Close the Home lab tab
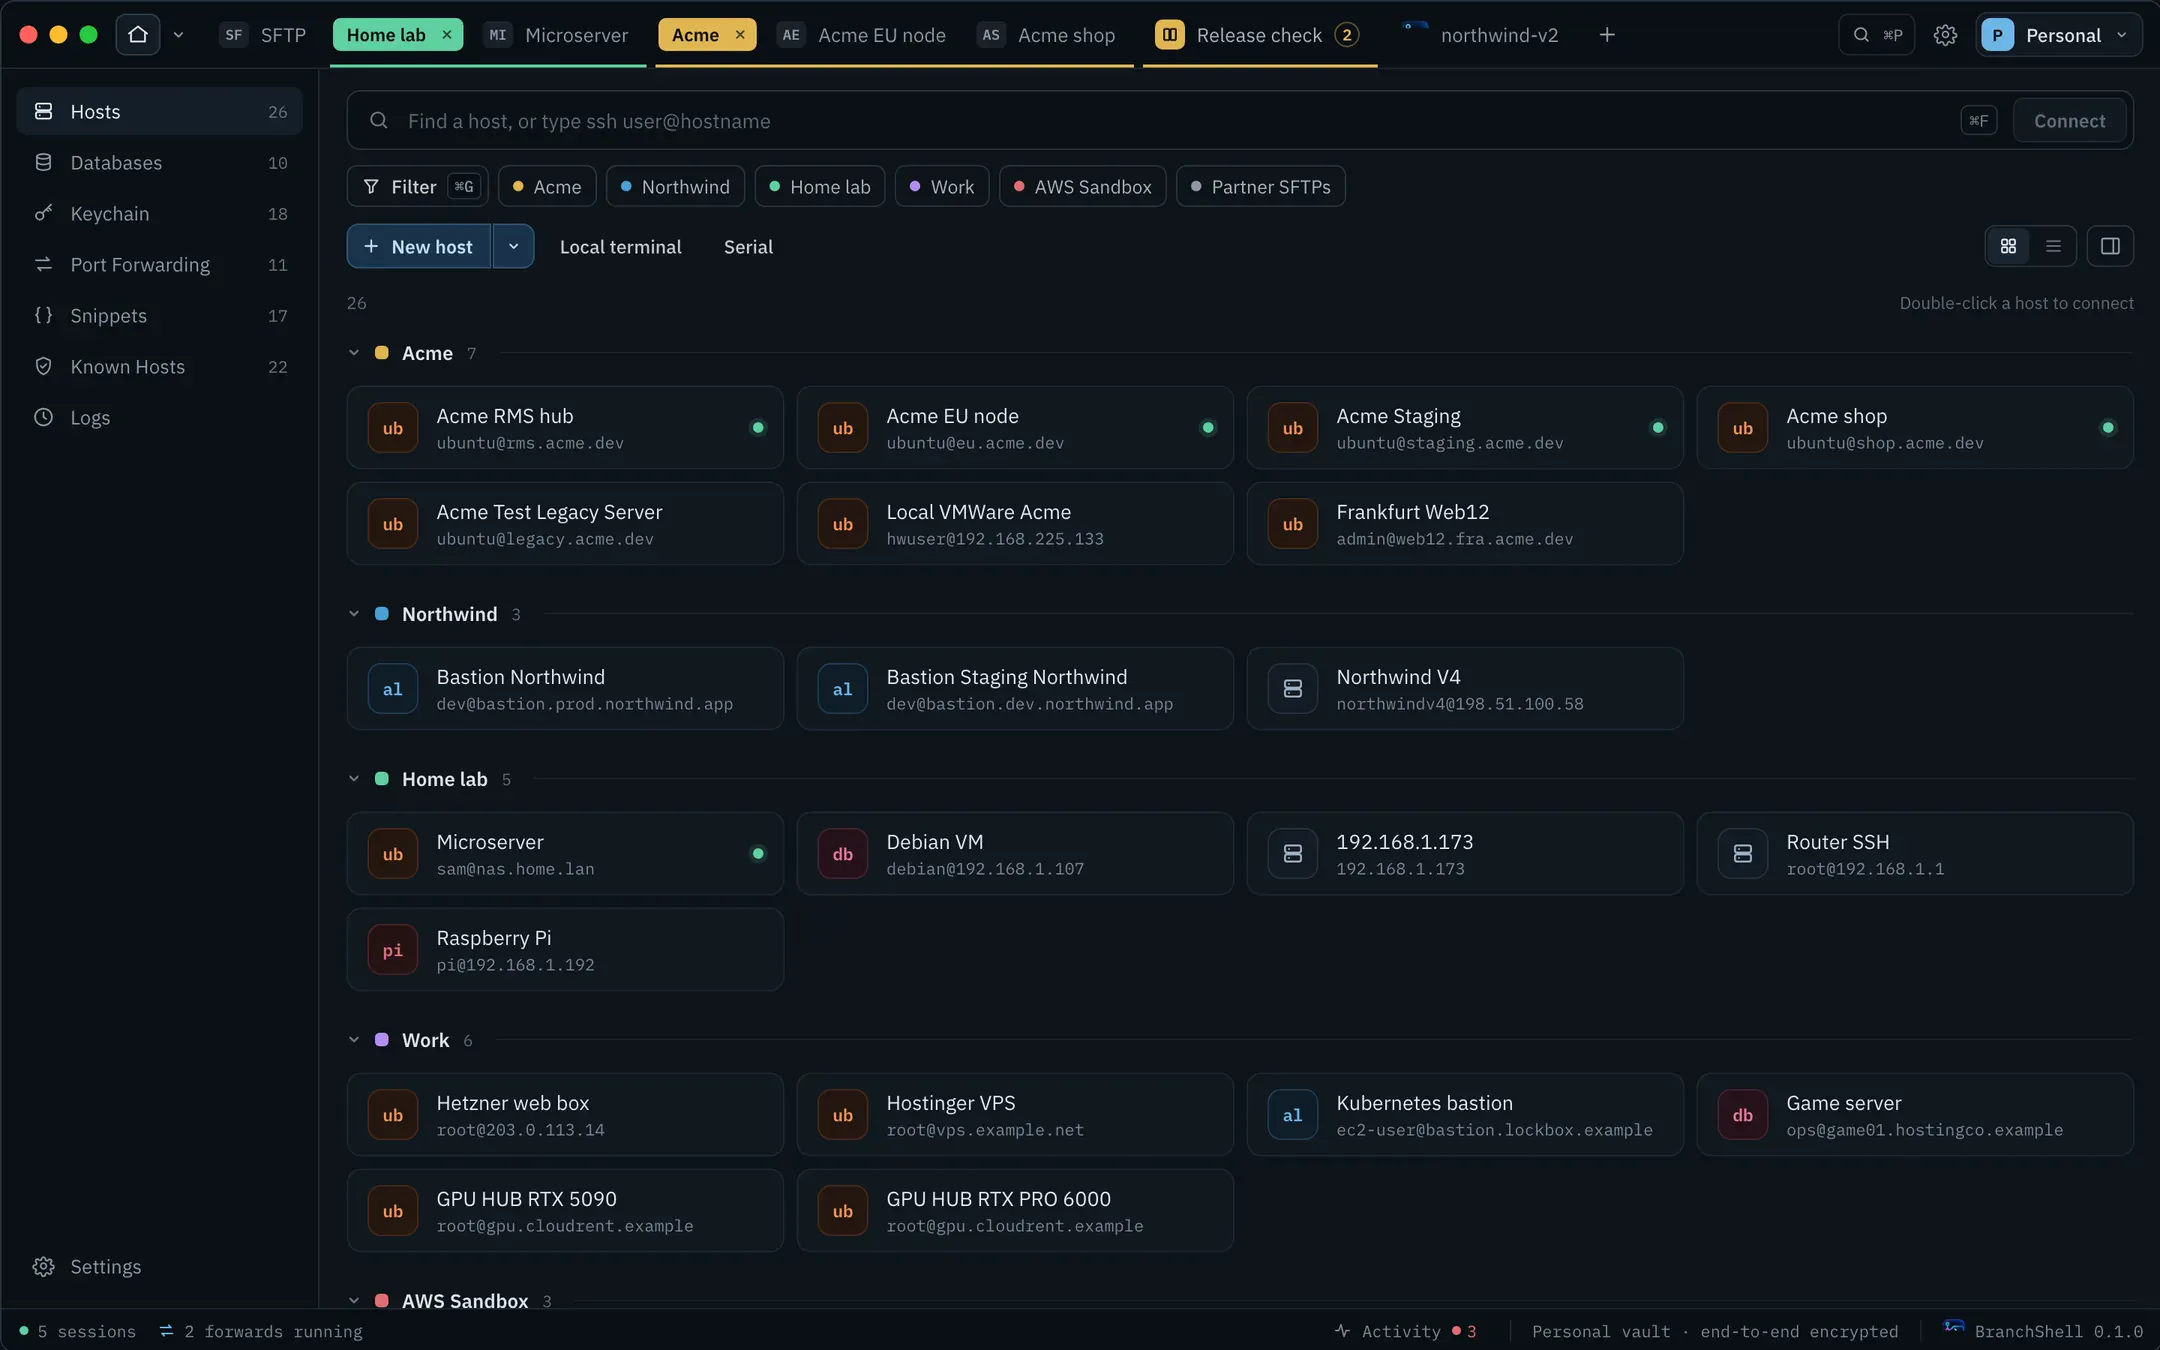This screenshot has width=2160, height=1350. point(447,35)
